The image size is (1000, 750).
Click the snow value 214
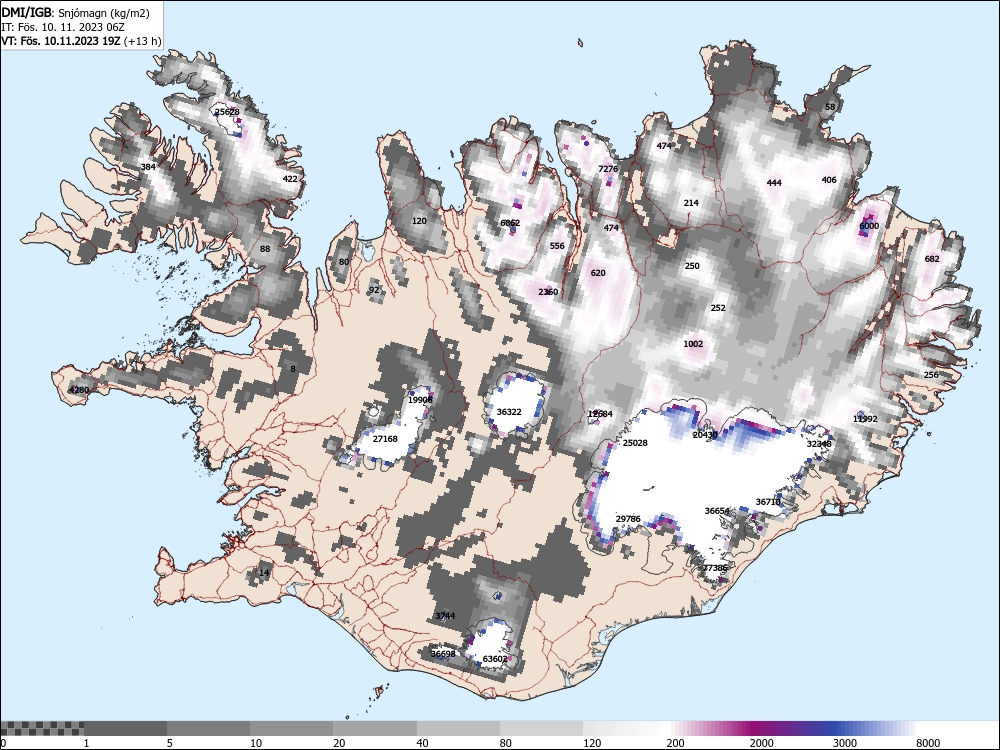click(x=691, y=203)
